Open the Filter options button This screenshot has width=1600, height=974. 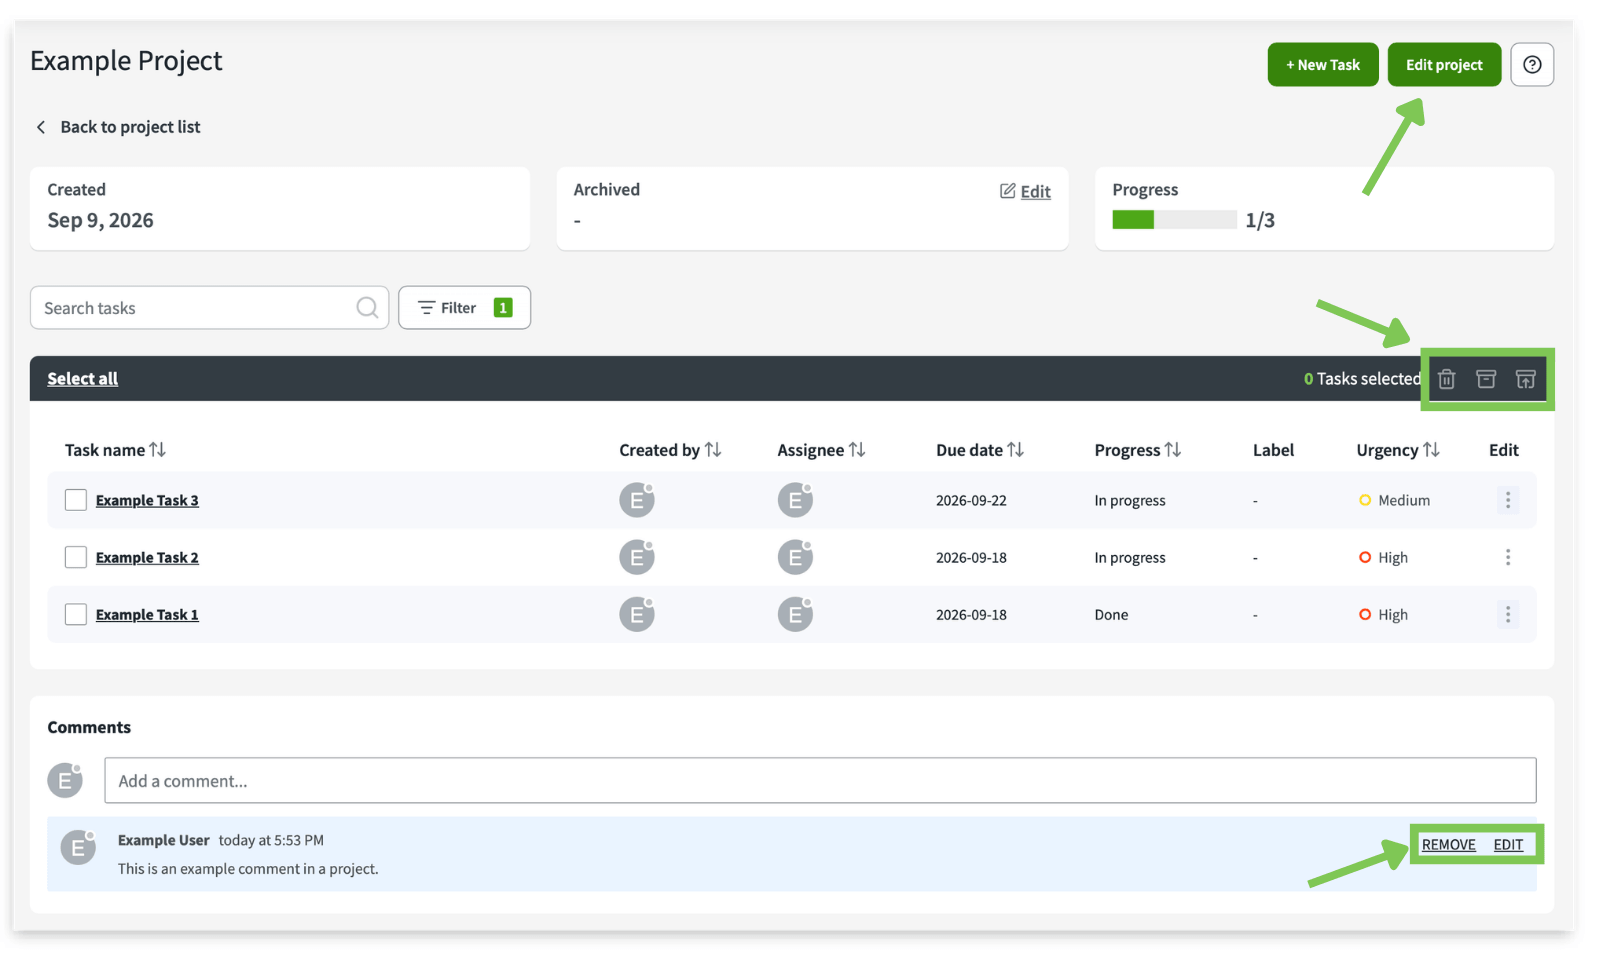click(464, 307)
